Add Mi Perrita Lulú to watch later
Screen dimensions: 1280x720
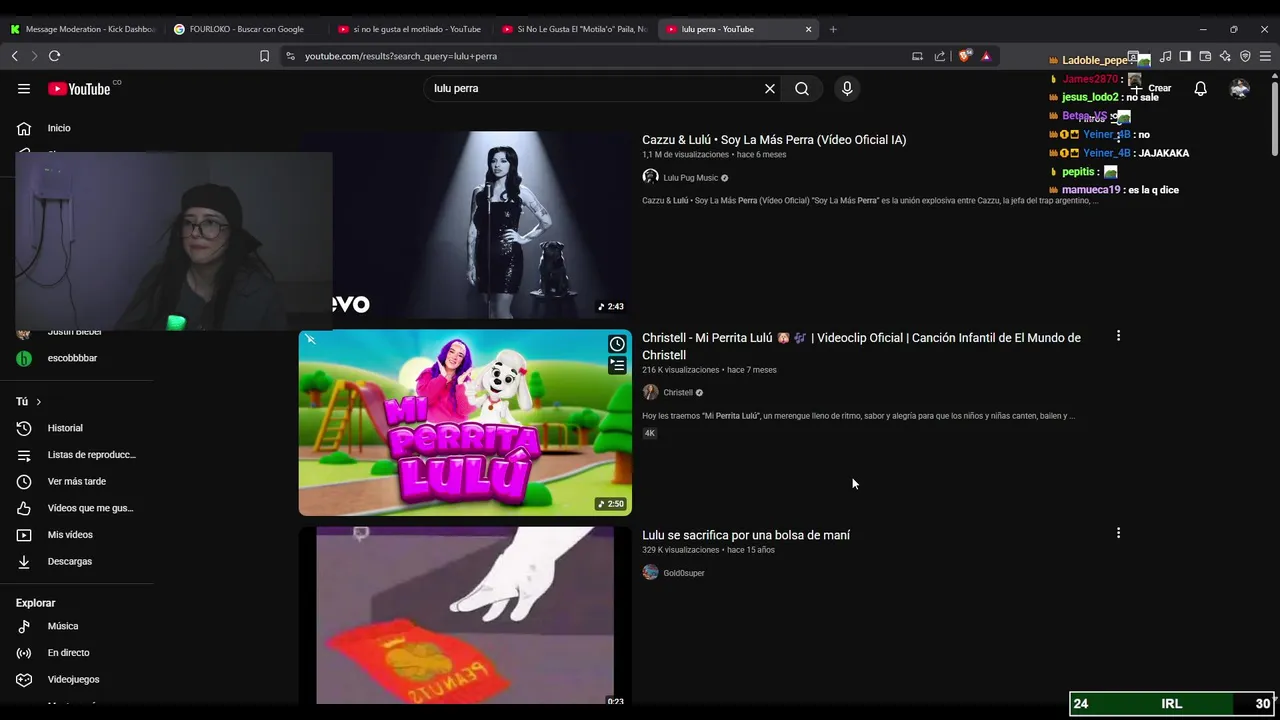617,344
